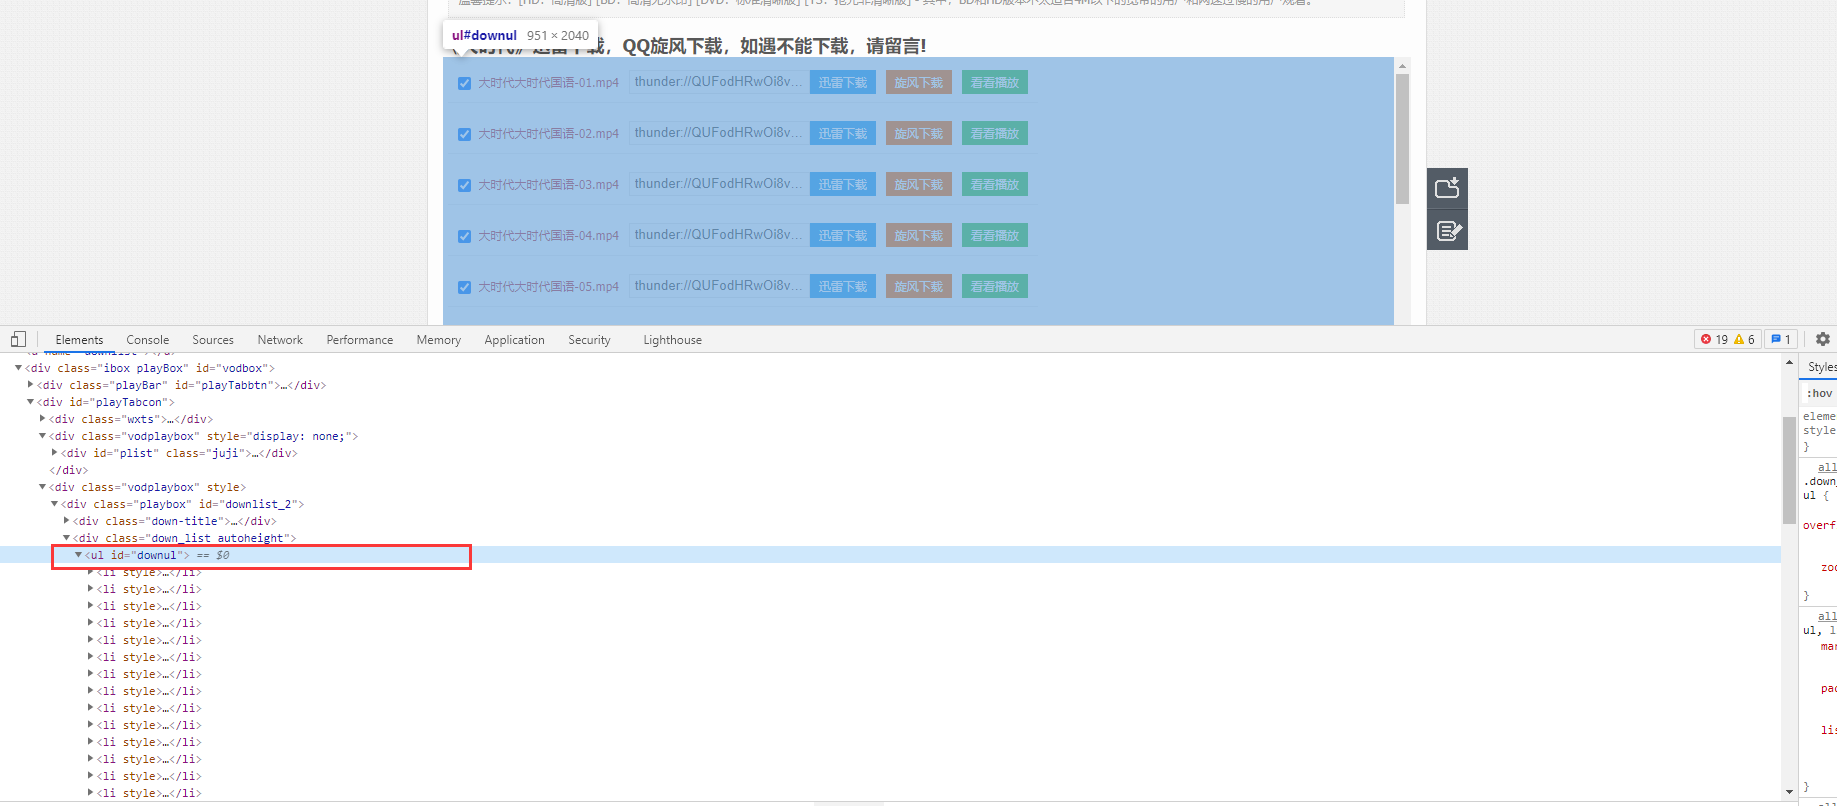The width and height of the screenshot is (1837, 806).
Task: Click the lower floating edit note icon
Action: tap(1447, 231)
